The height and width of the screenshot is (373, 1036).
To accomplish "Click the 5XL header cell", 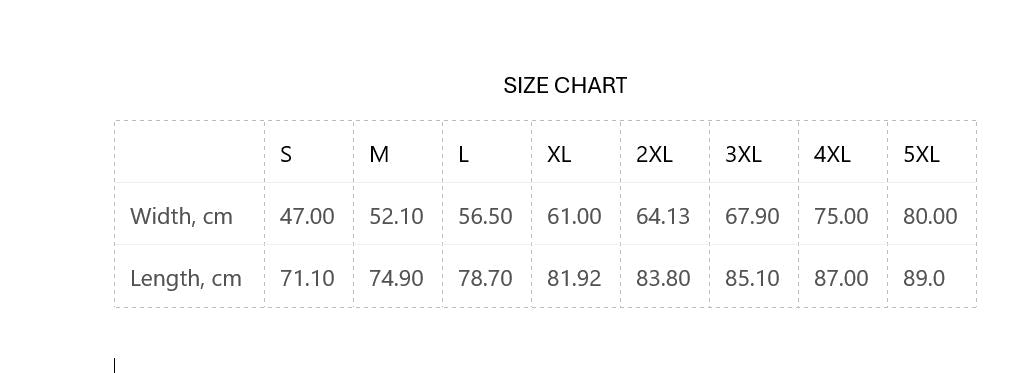I will [932, 152].
